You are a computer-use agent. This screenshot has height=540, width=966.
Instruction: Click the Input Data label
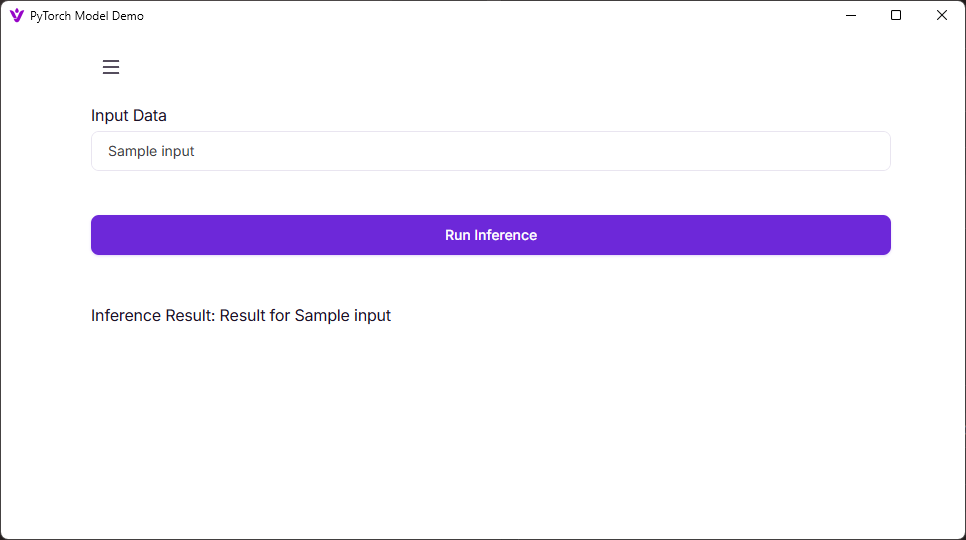pyautogui.click(x=129, y=116)
